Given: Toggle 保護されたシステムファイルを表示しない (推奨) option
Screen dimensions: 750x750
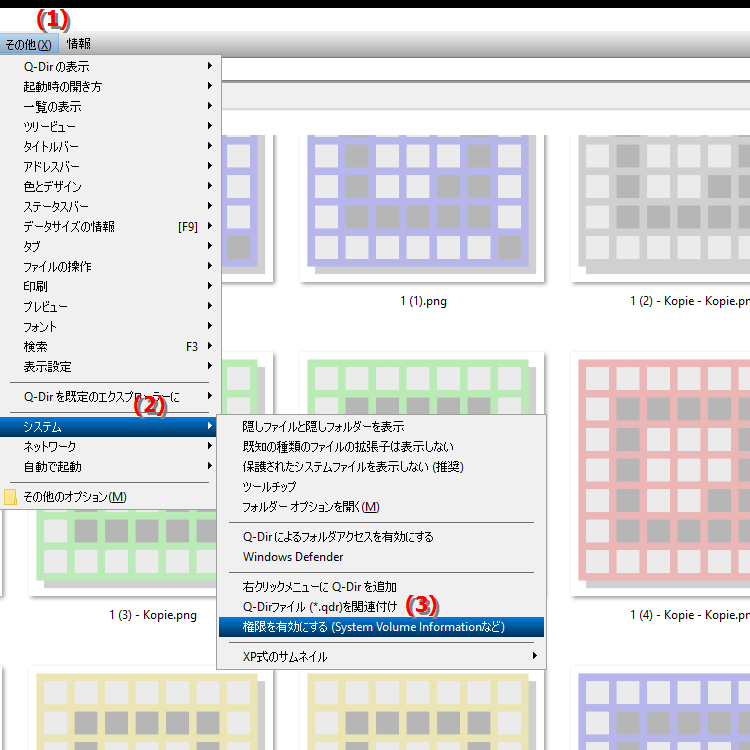Looking at the screenshot, I should coord(381,467).
